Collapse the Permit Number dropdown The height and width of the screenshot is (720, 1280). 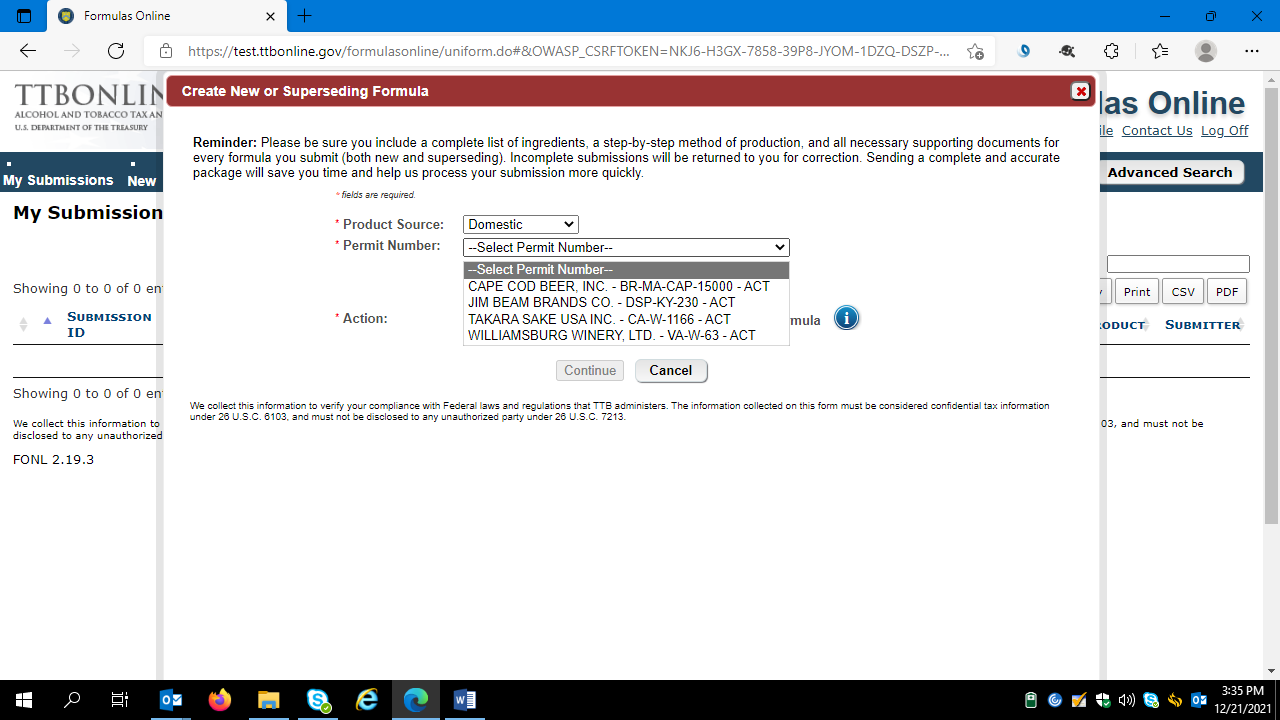pyautogui.click(x=626, y=247)
